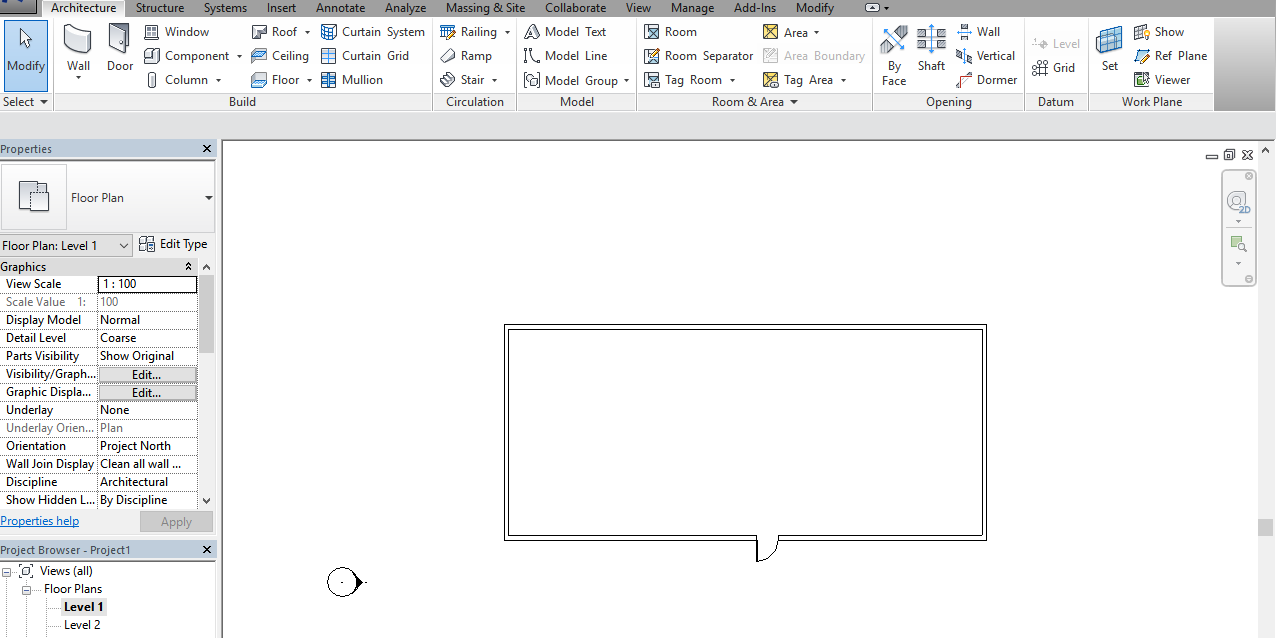Screen dimensions: 1276x638
Task: Click the Apply button
Action: click(x=176, y=522)
